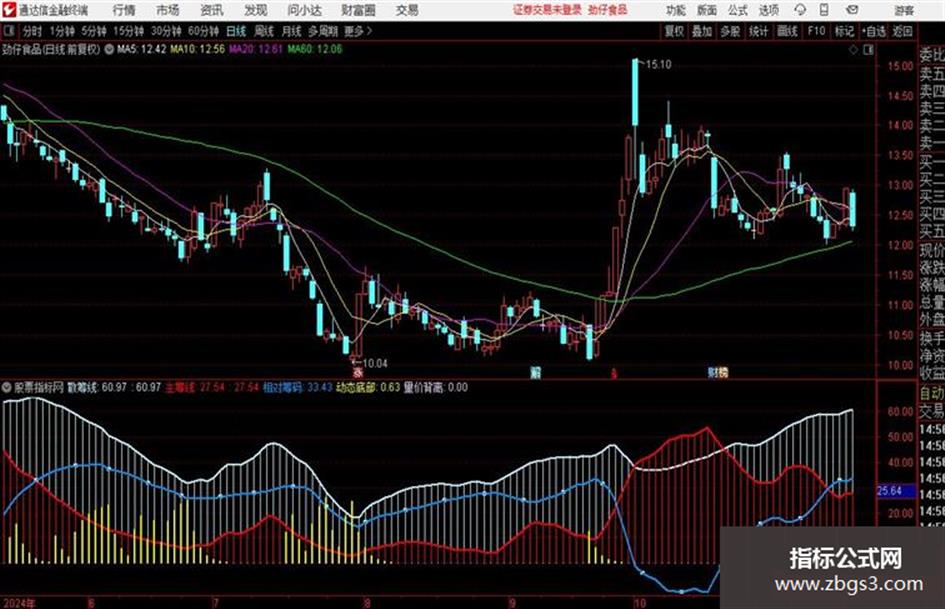Select the 日线 daily period tab
Image resolution: width=945 pixels, height=609 pixels.
(236, 31)
